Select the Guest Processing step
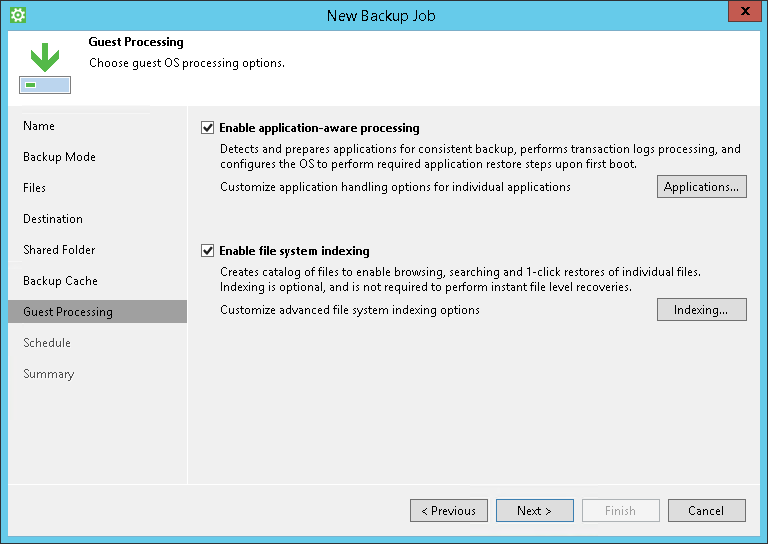The width and height of the screenshot is (768, 544). [x=68, y=312]
